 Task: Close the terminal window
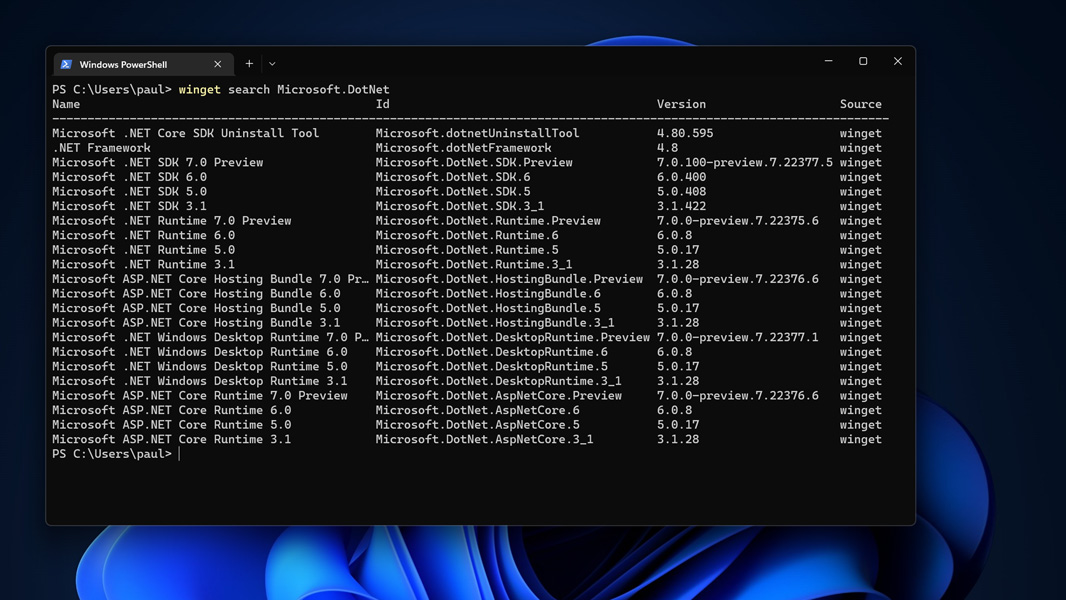point(898,62)
